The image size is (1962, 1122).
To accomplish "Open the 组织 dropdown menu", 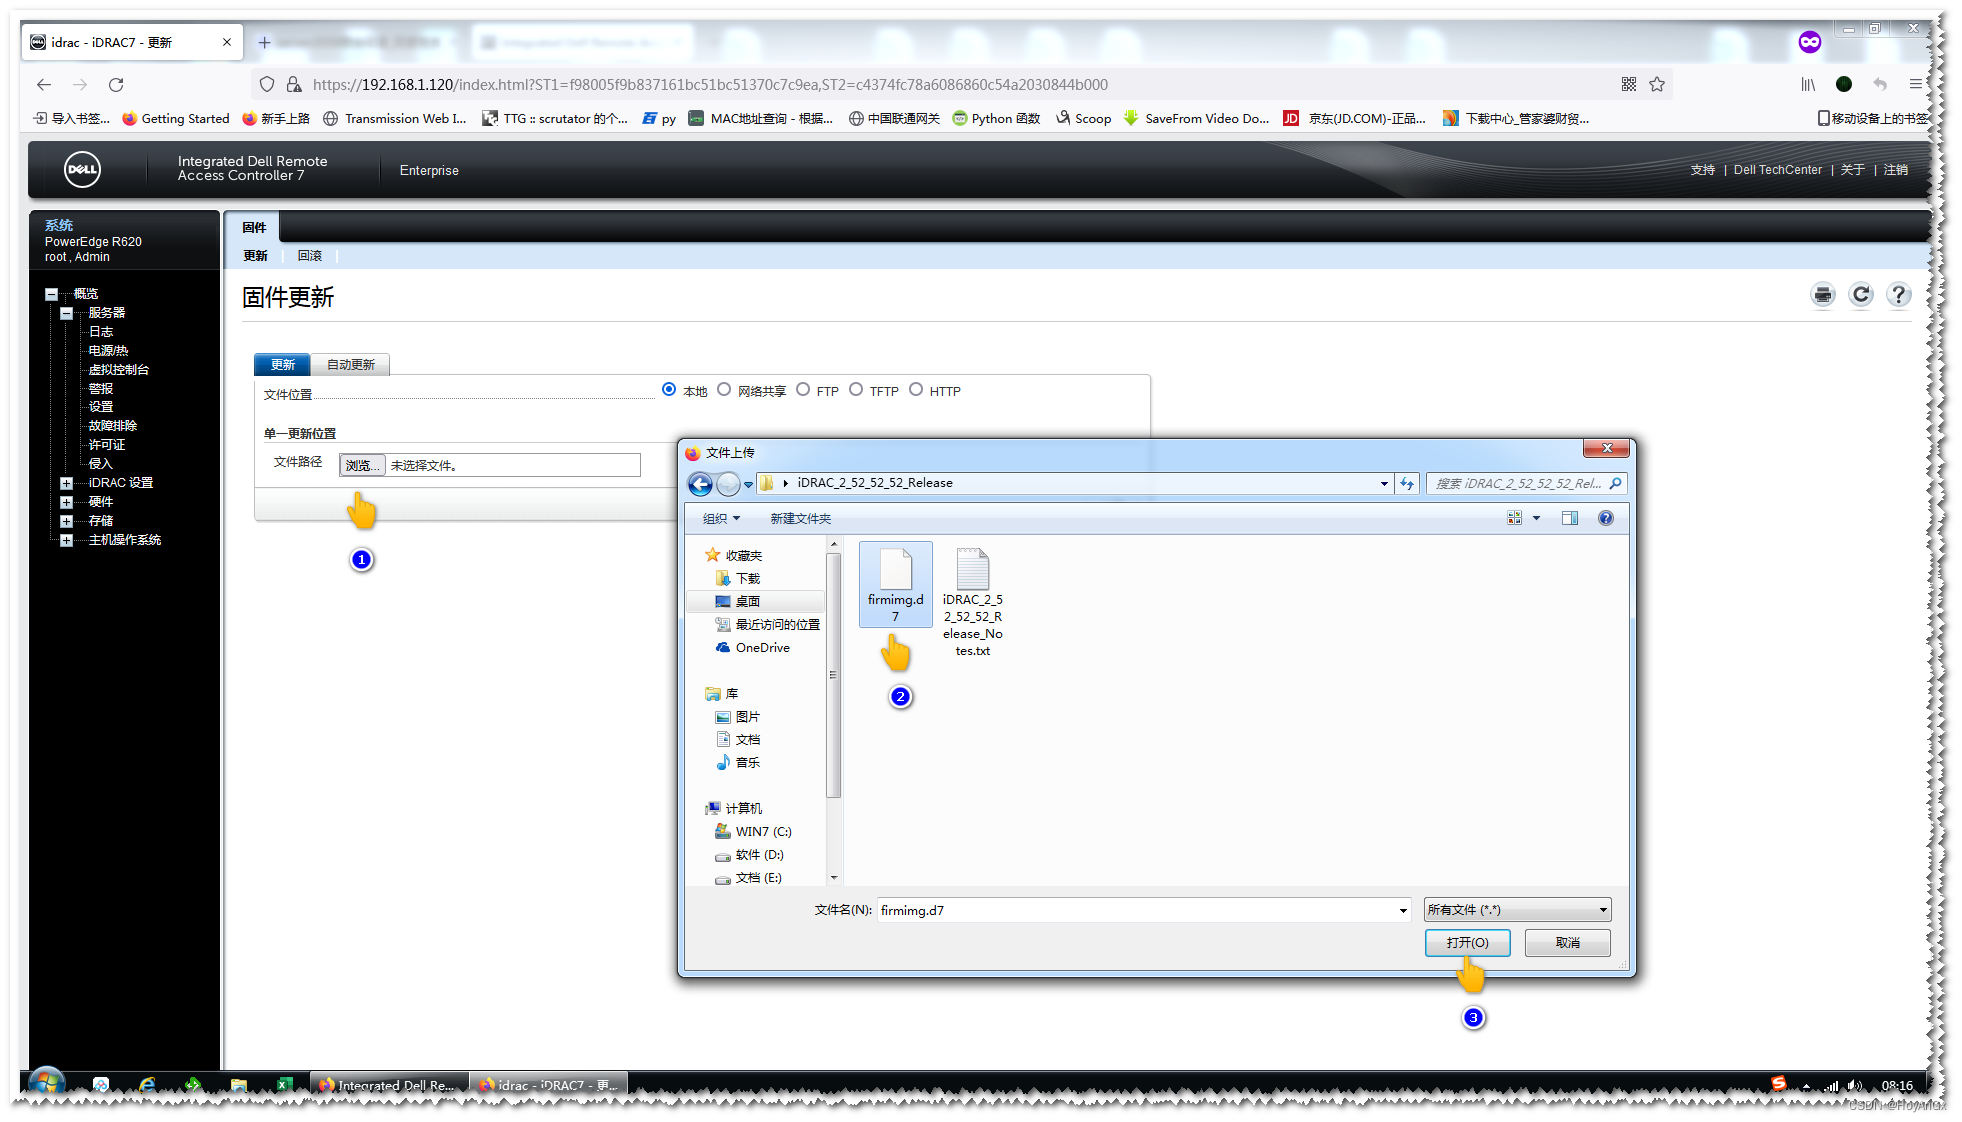I will pyautogui.click(x=721, y=518).
